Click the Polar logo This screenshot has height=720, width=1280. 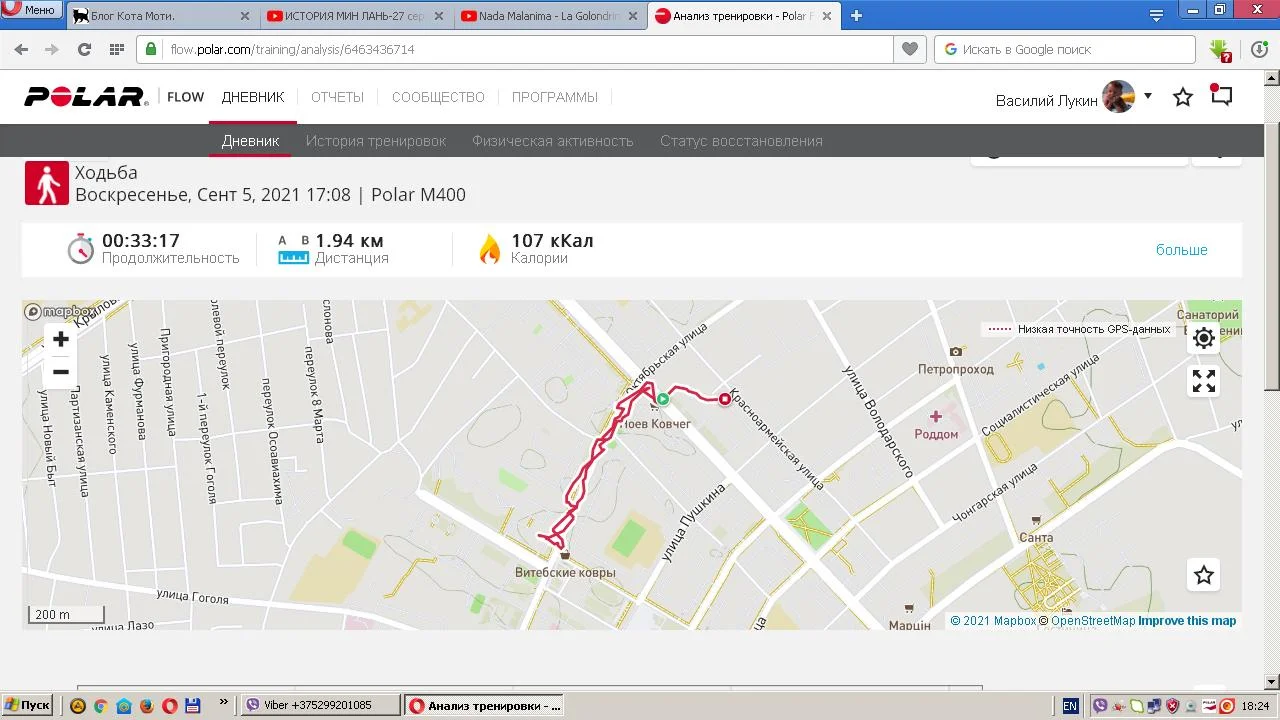pyautogui.click(x=86, y=97)
